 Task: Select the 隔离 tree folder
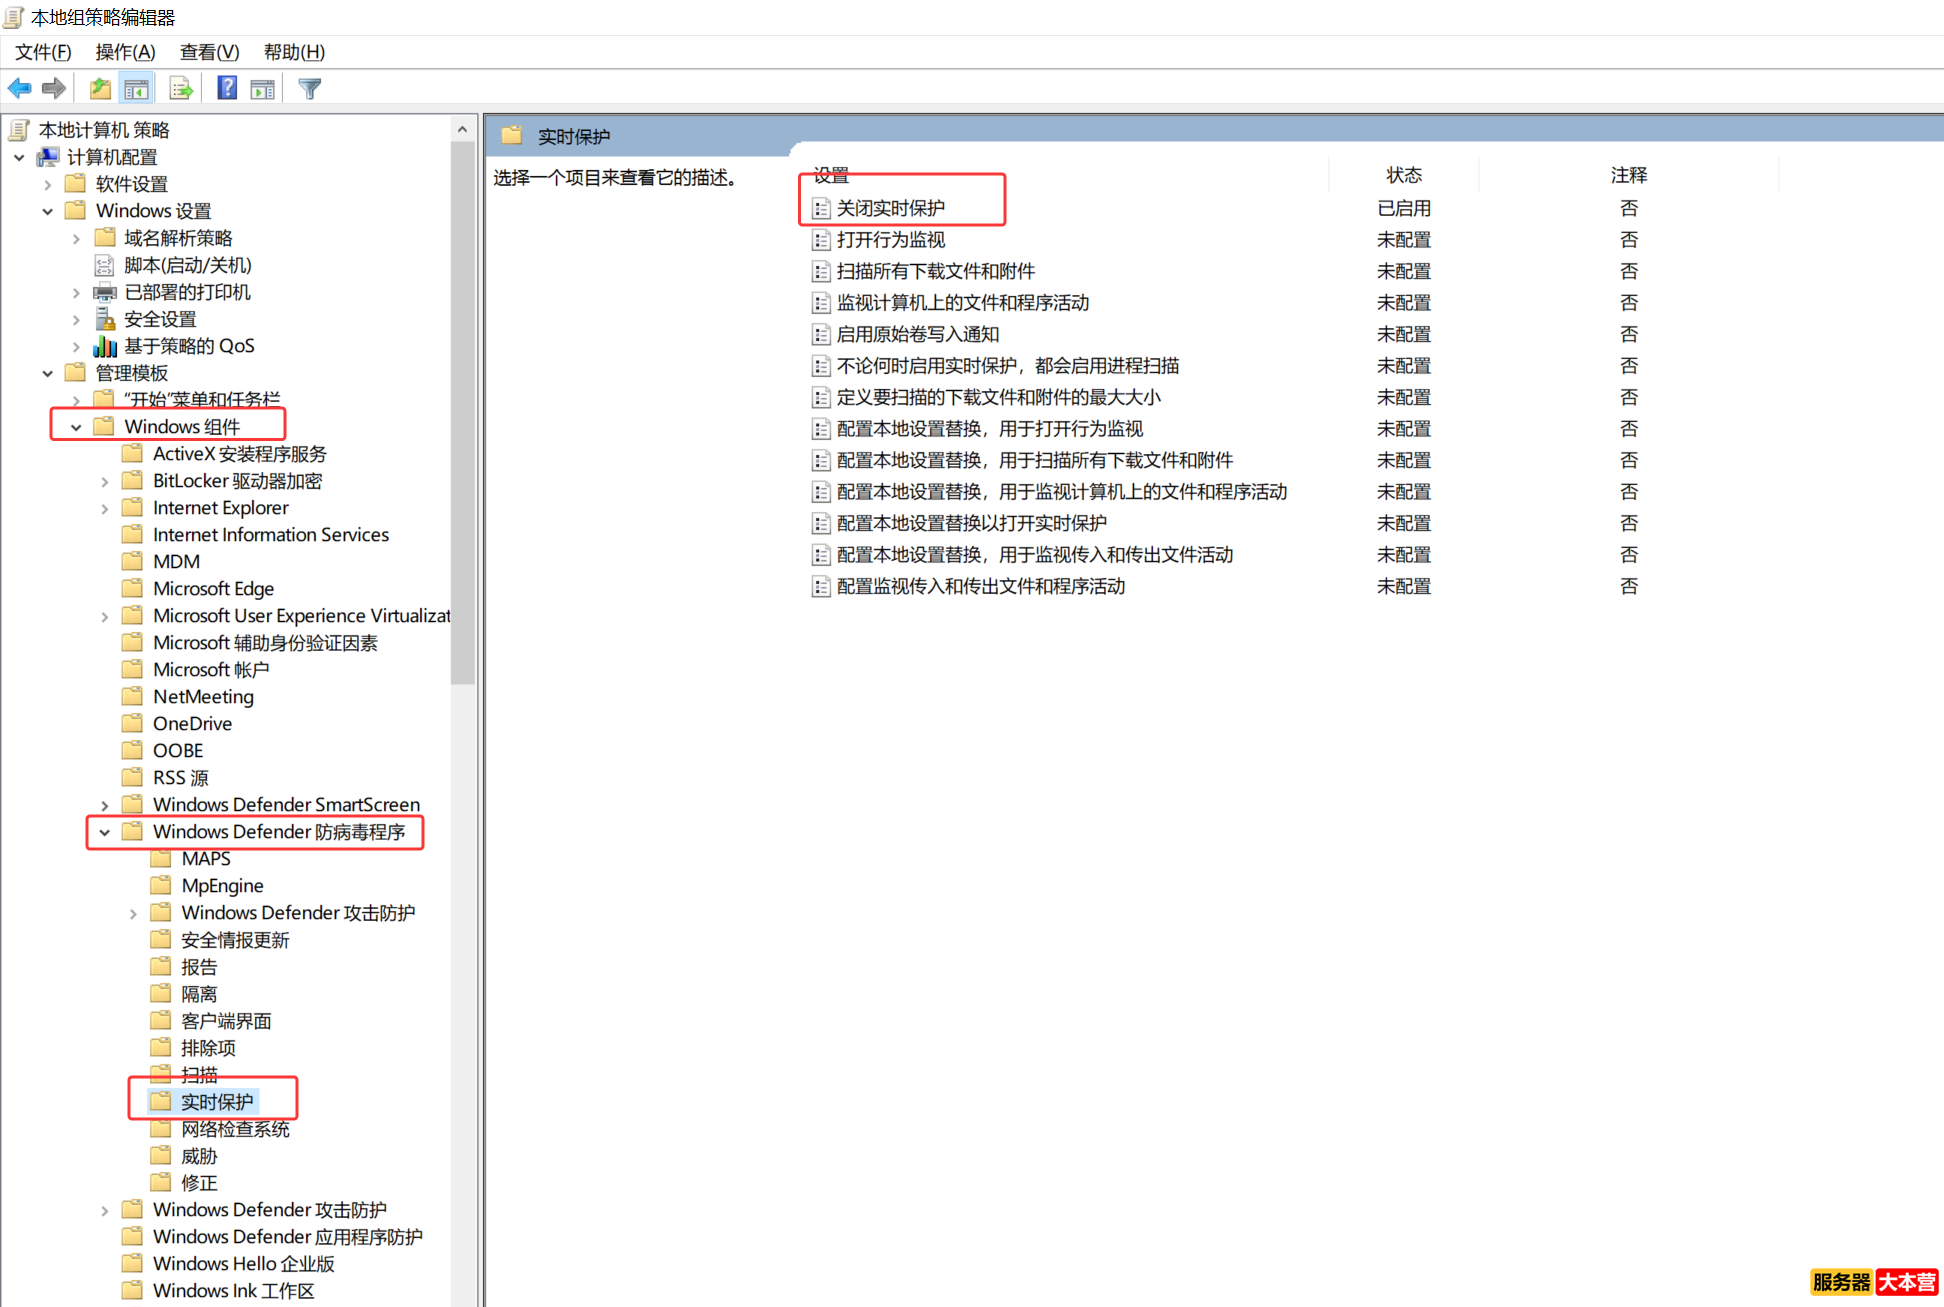[x=199, y=994]
